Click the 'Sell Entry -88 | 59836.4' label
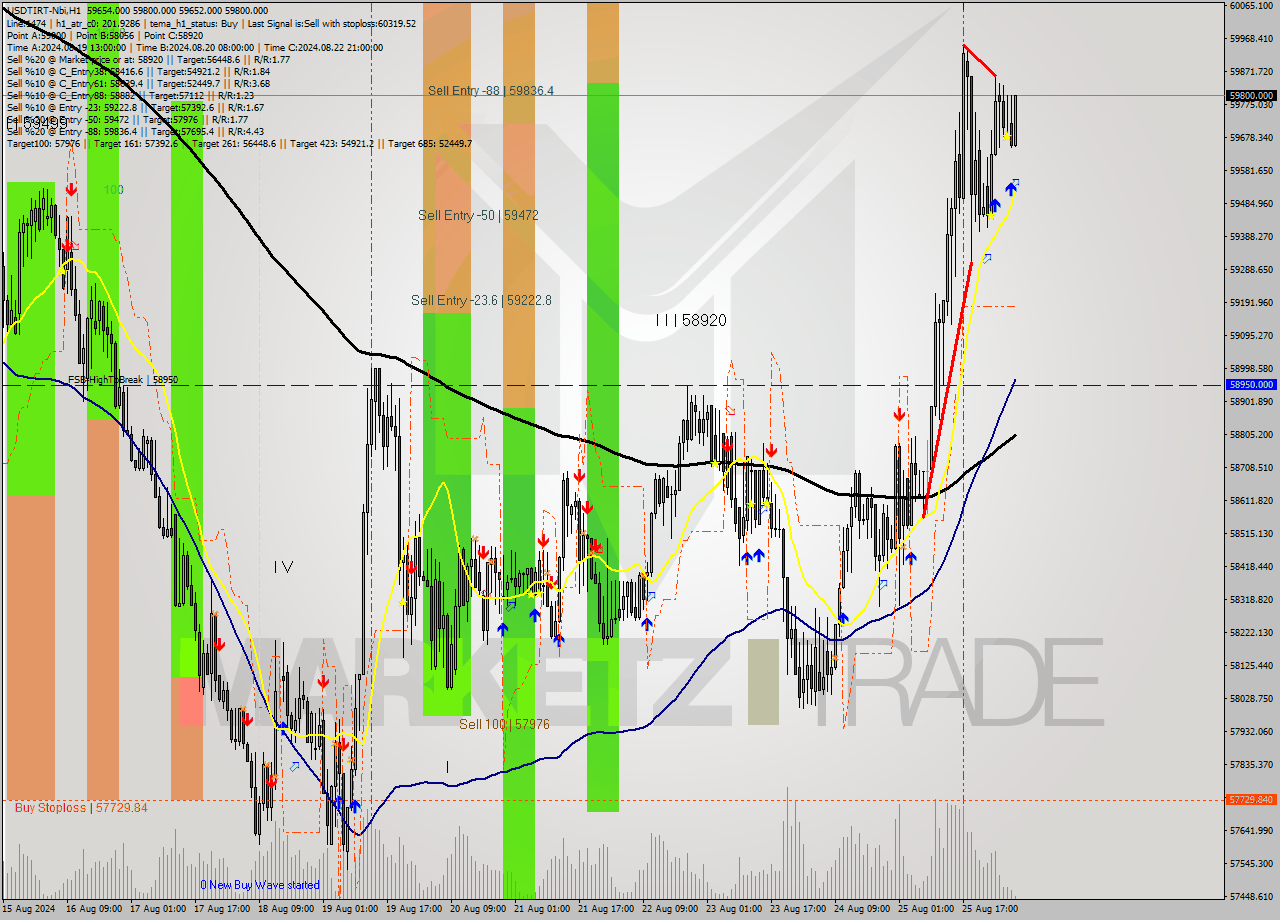The height and width of the screenshot is (920, 1280). (491, 91)
